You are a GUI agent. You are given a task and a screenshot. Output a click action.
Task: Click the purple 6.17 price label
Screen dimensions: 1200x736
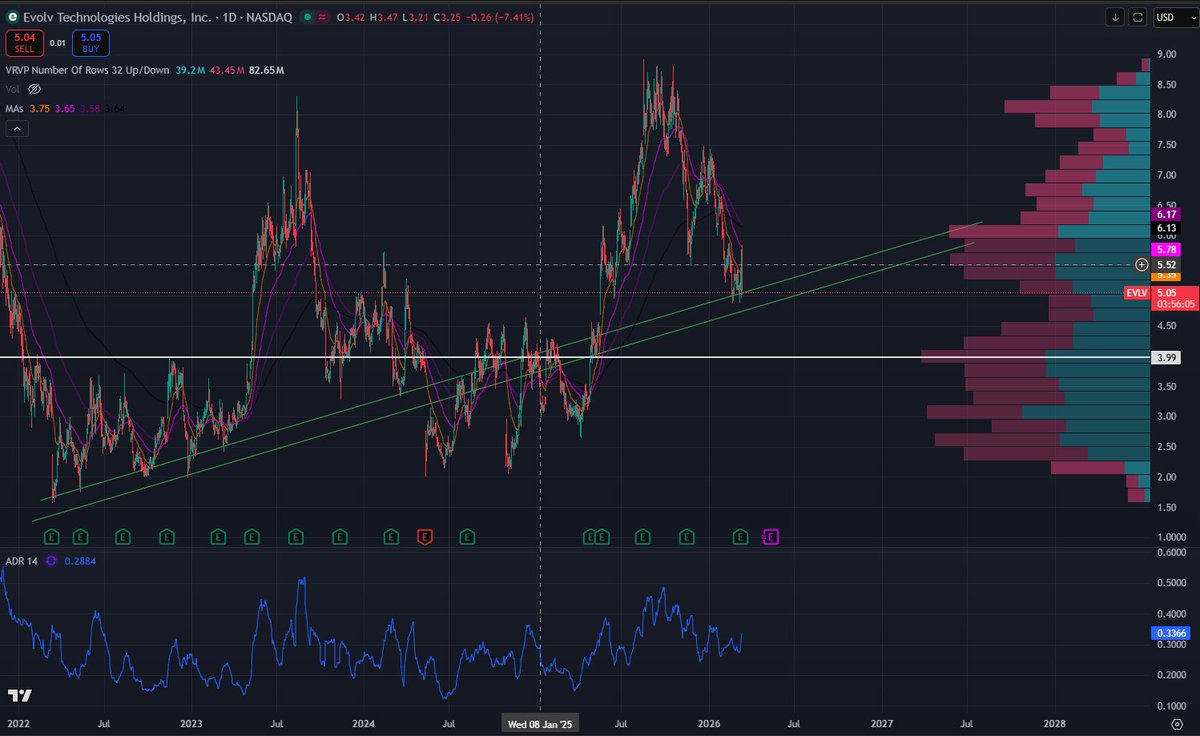1167,214
